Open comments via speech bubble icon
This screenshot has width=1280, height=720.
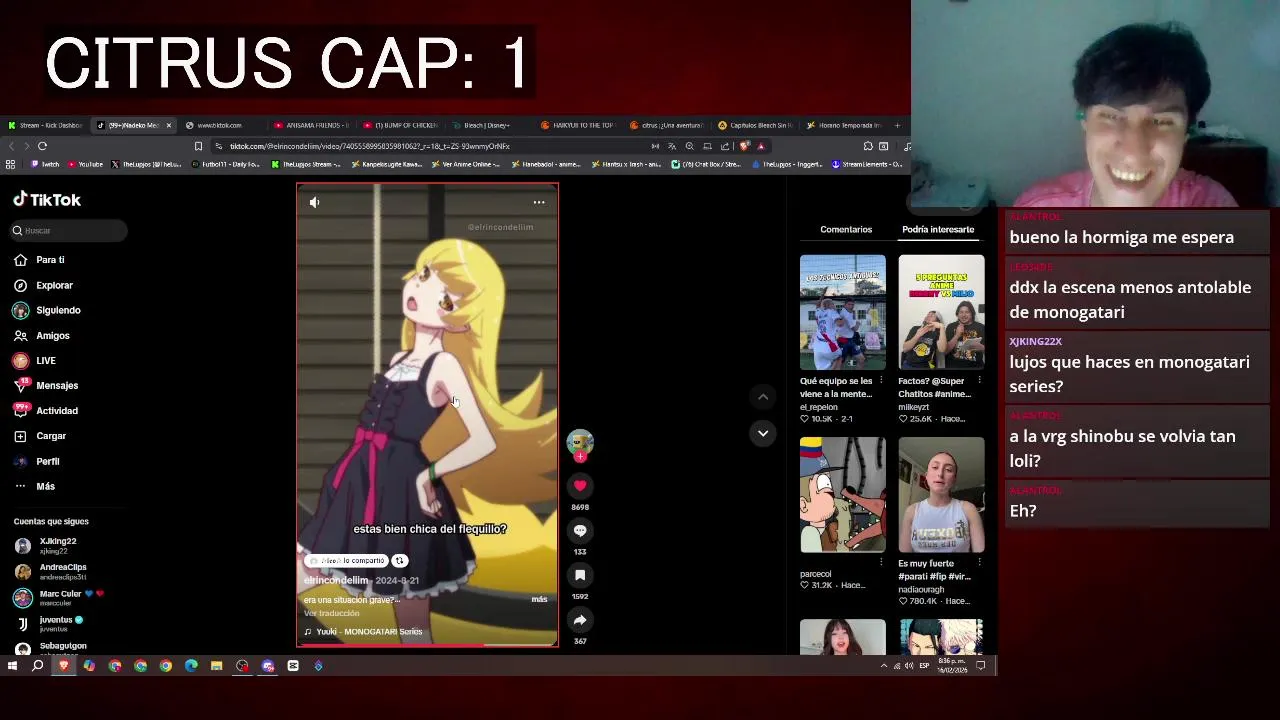click(x=580, y=531)
